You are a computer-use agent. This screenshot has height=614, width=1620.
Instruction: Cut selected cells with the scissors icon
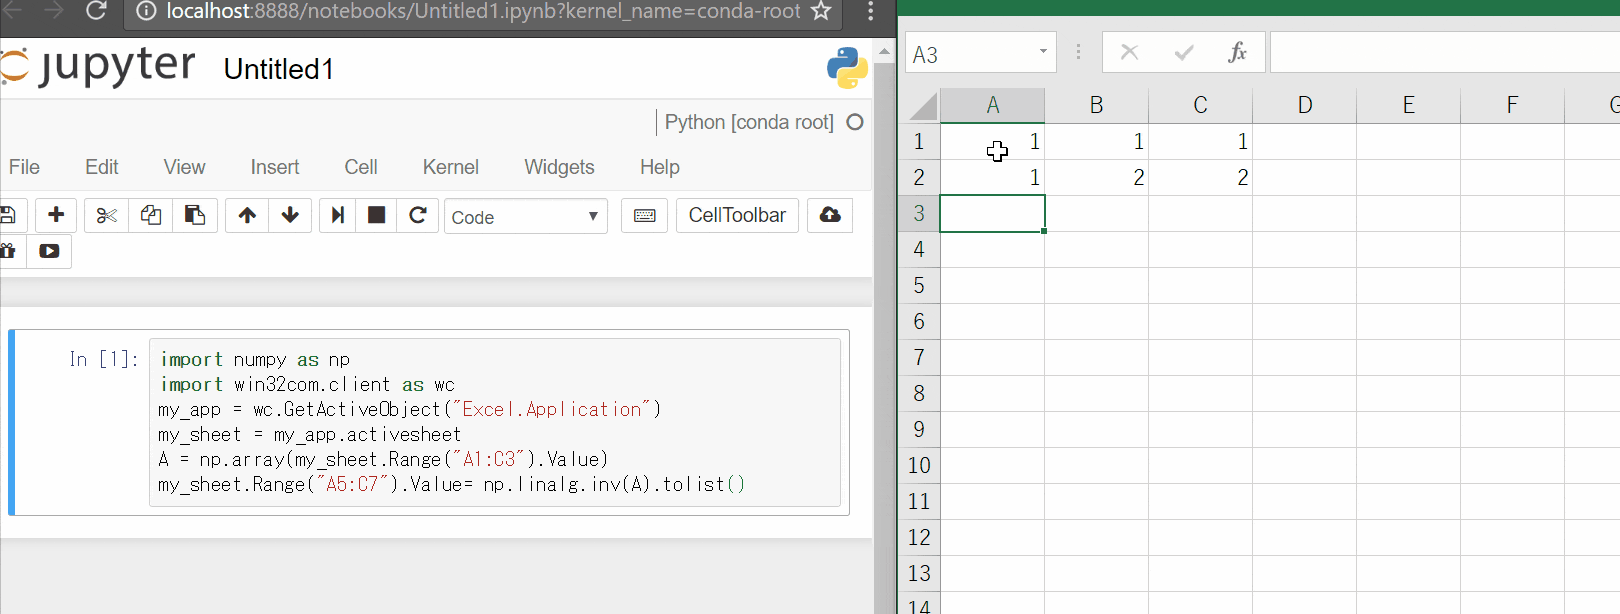click(x=107, y=215)
